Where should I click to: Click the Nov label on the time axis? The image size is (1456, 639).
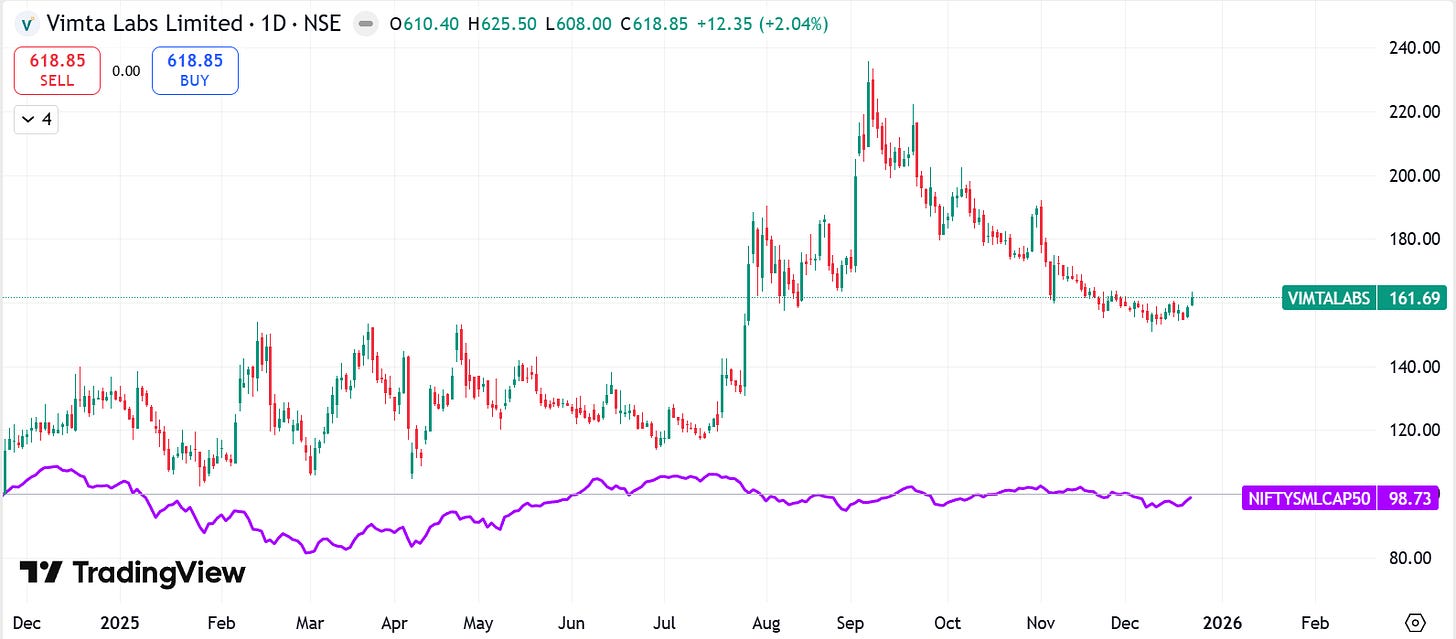click(x=1042, y=623)
